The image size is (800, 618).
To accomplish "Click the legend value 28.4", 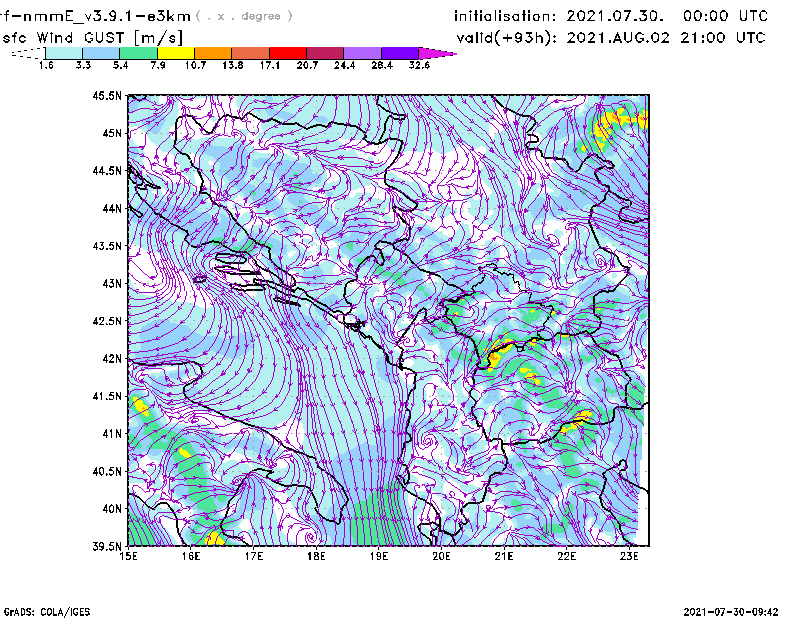I will [382, 65].
